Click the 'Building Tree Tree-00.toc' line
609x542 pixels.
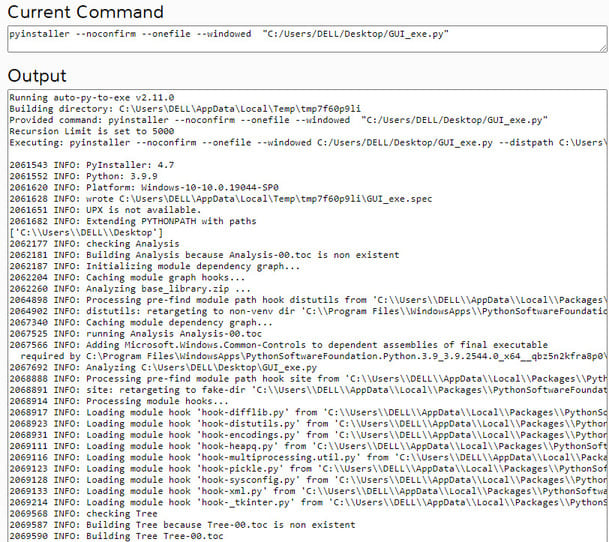(x=117, y=537)
